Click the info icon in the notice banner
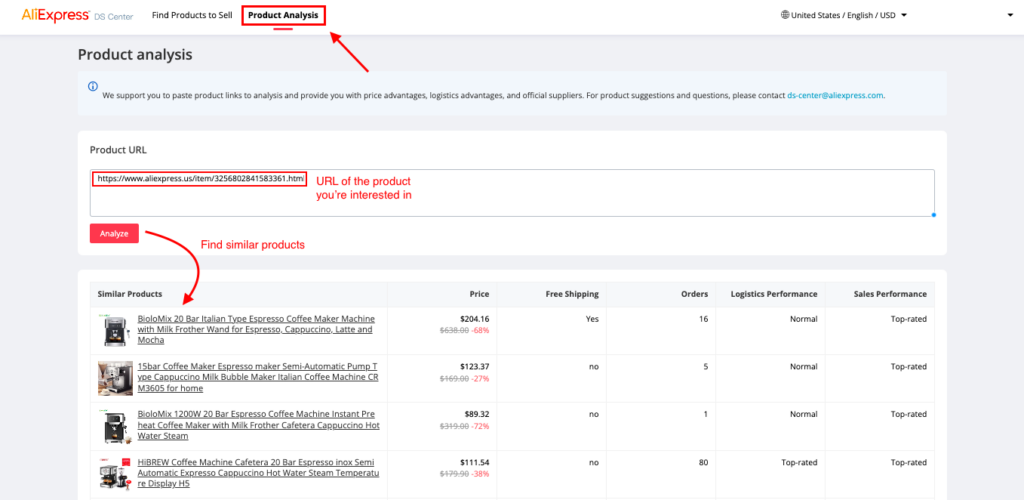The height and width of the screenshot is (500, 1024). [93, 86]
